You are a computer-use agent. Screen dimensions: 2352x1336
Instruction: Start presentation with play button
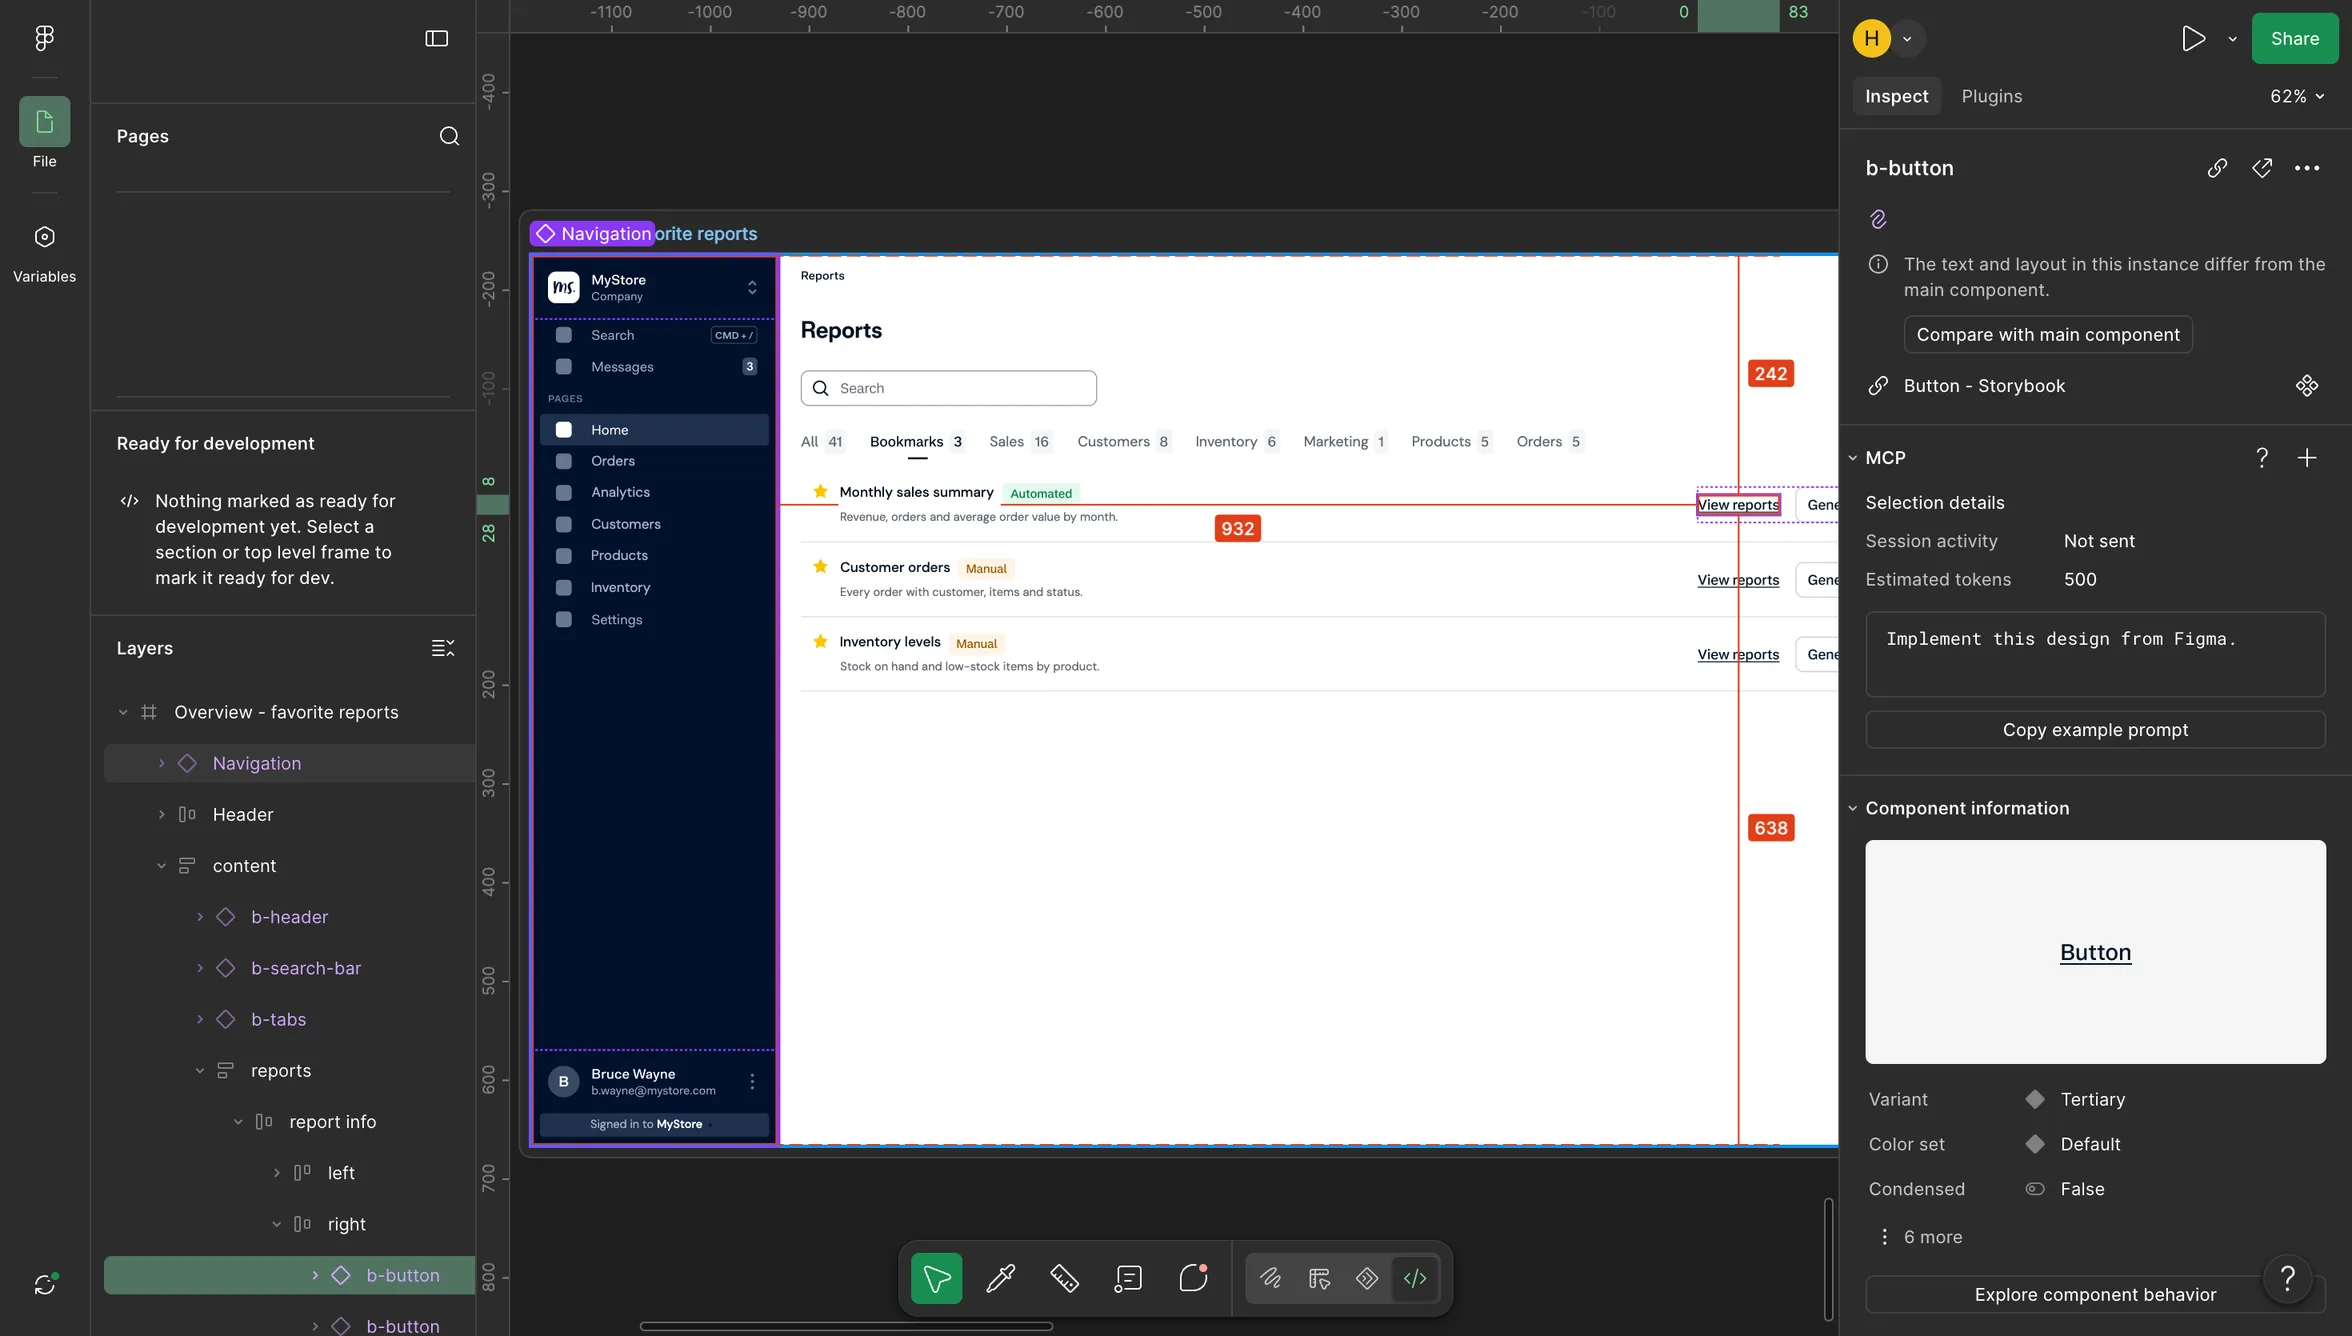click(2193, 38)
